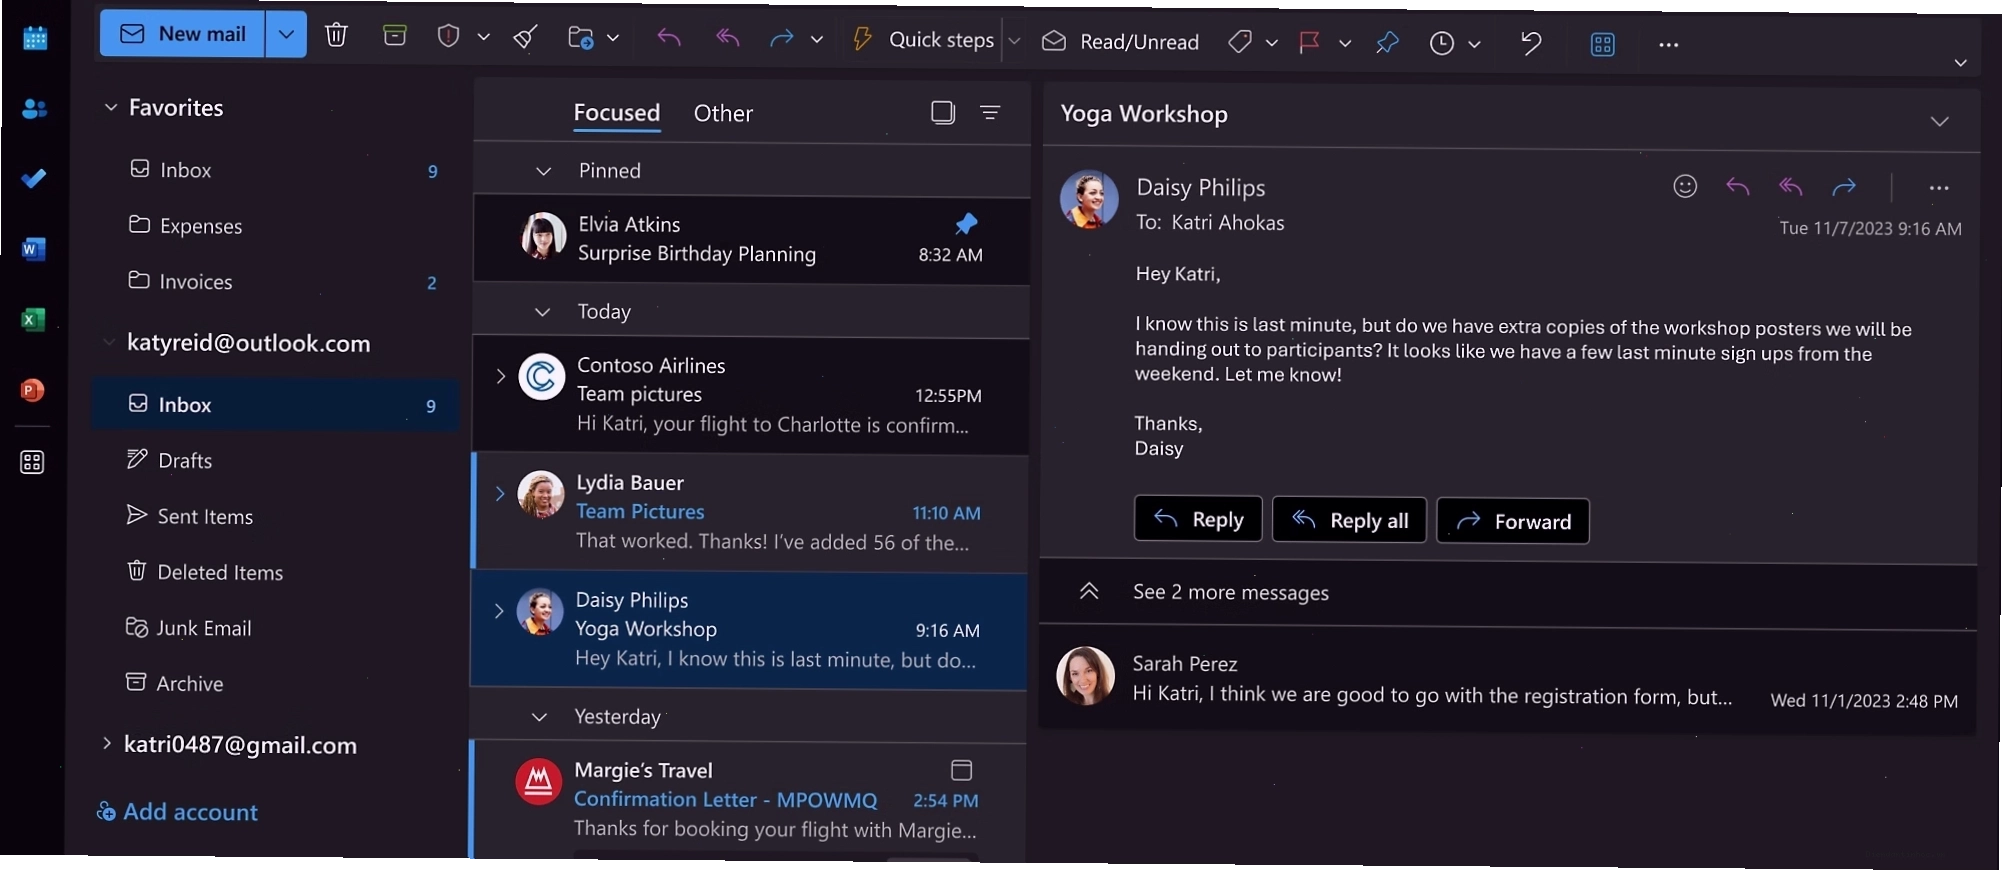Open the filter messages menu

click(990, 112)
